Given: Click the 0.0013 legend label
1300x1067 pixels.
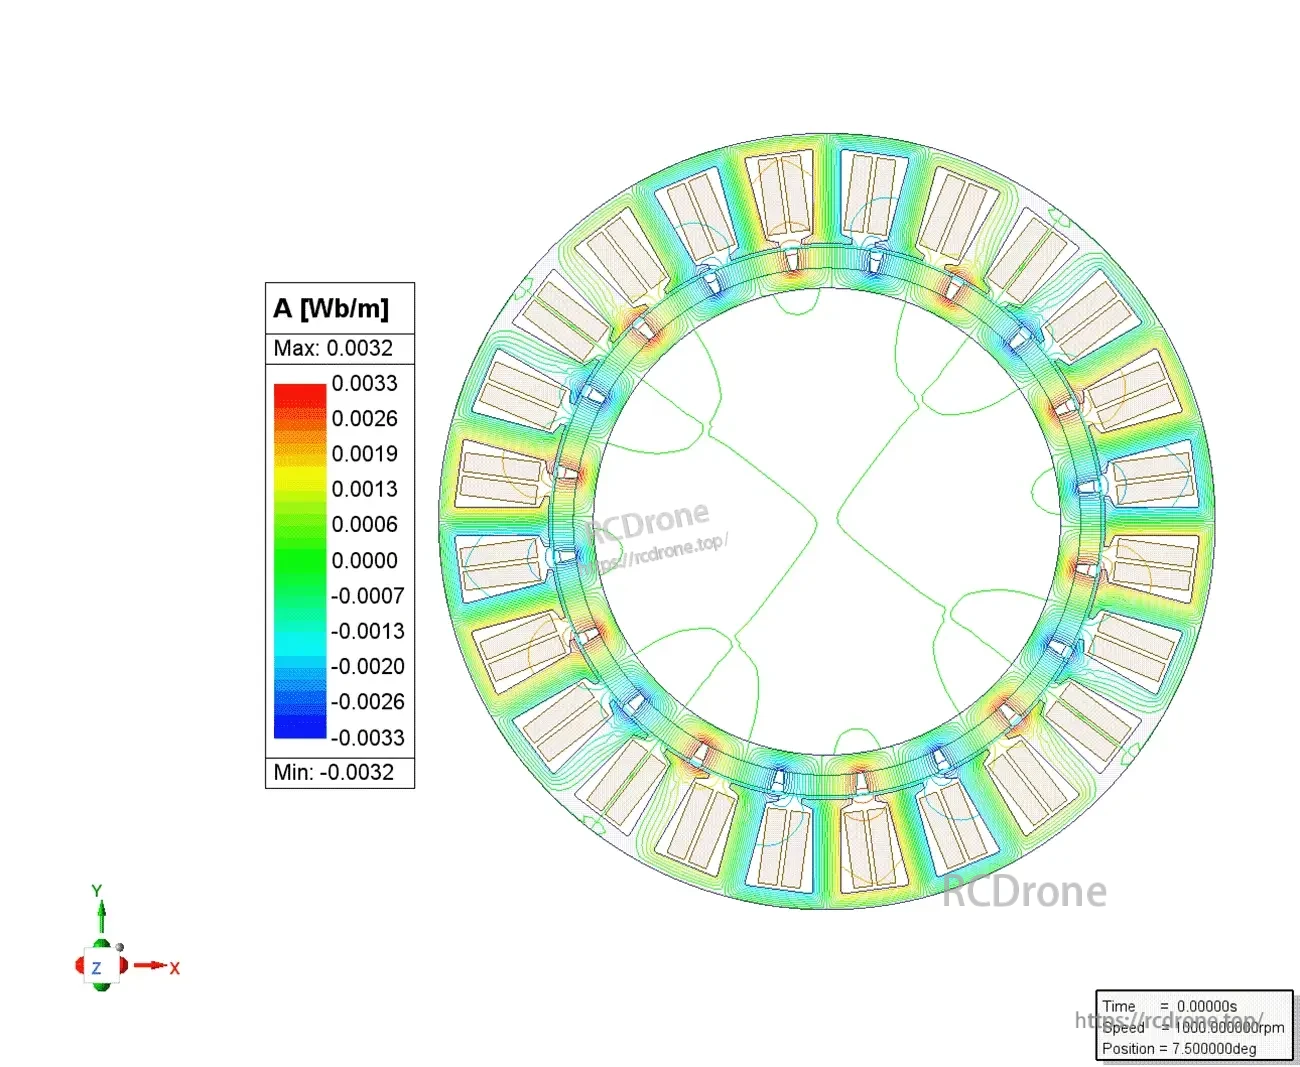Looking at the screenshot, I should [364, 489].
